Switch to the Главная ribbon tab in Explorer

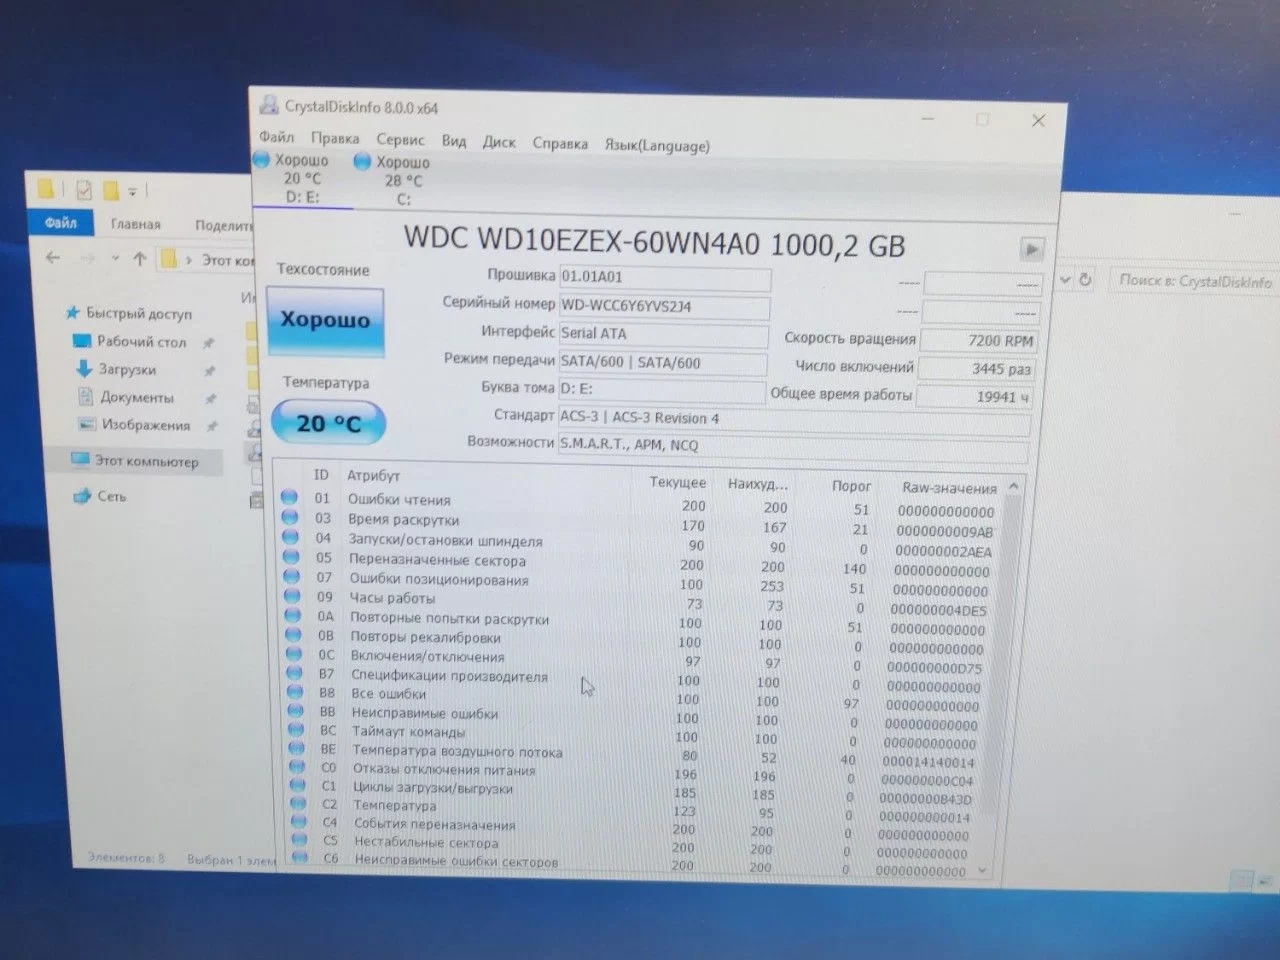point(135,224)
